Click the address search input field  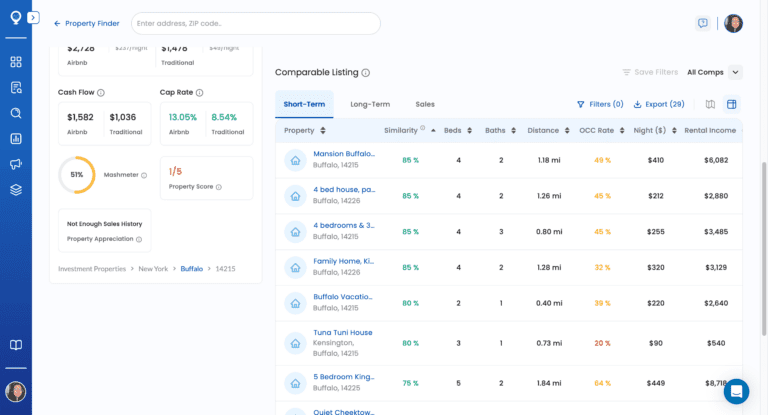point(255,23)
